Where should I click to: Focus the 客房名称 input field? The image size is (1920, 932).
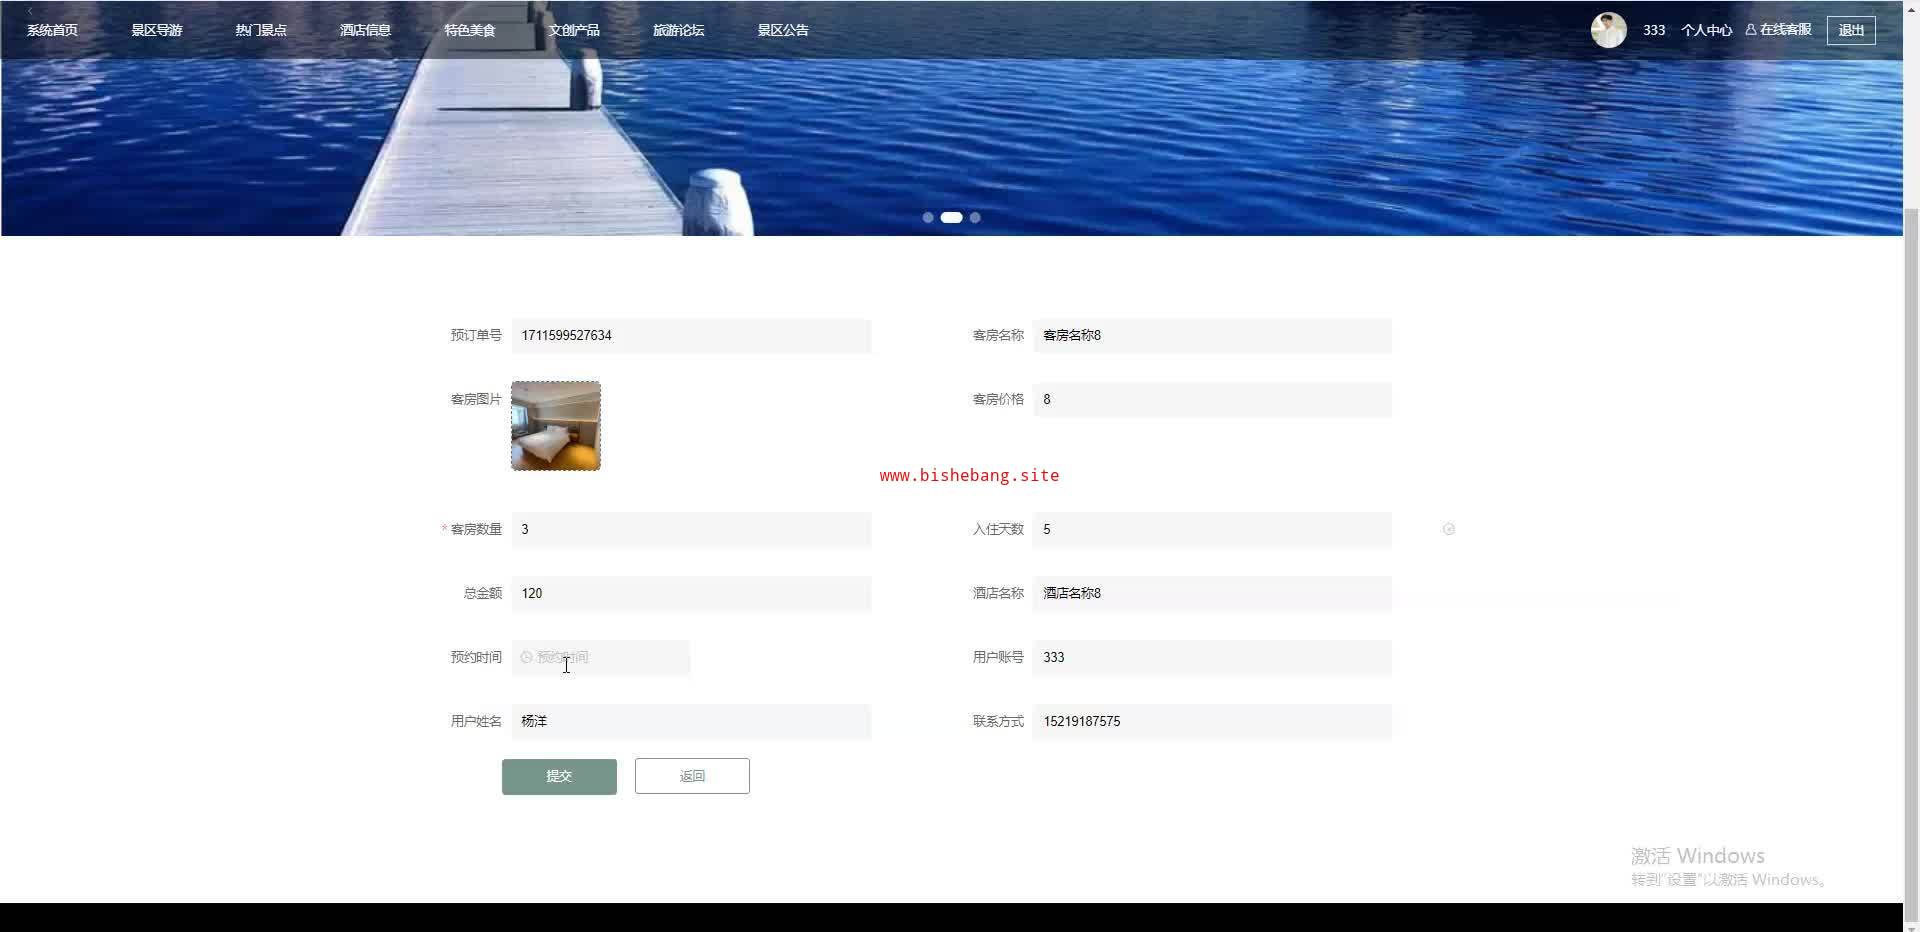[1212, 336]
